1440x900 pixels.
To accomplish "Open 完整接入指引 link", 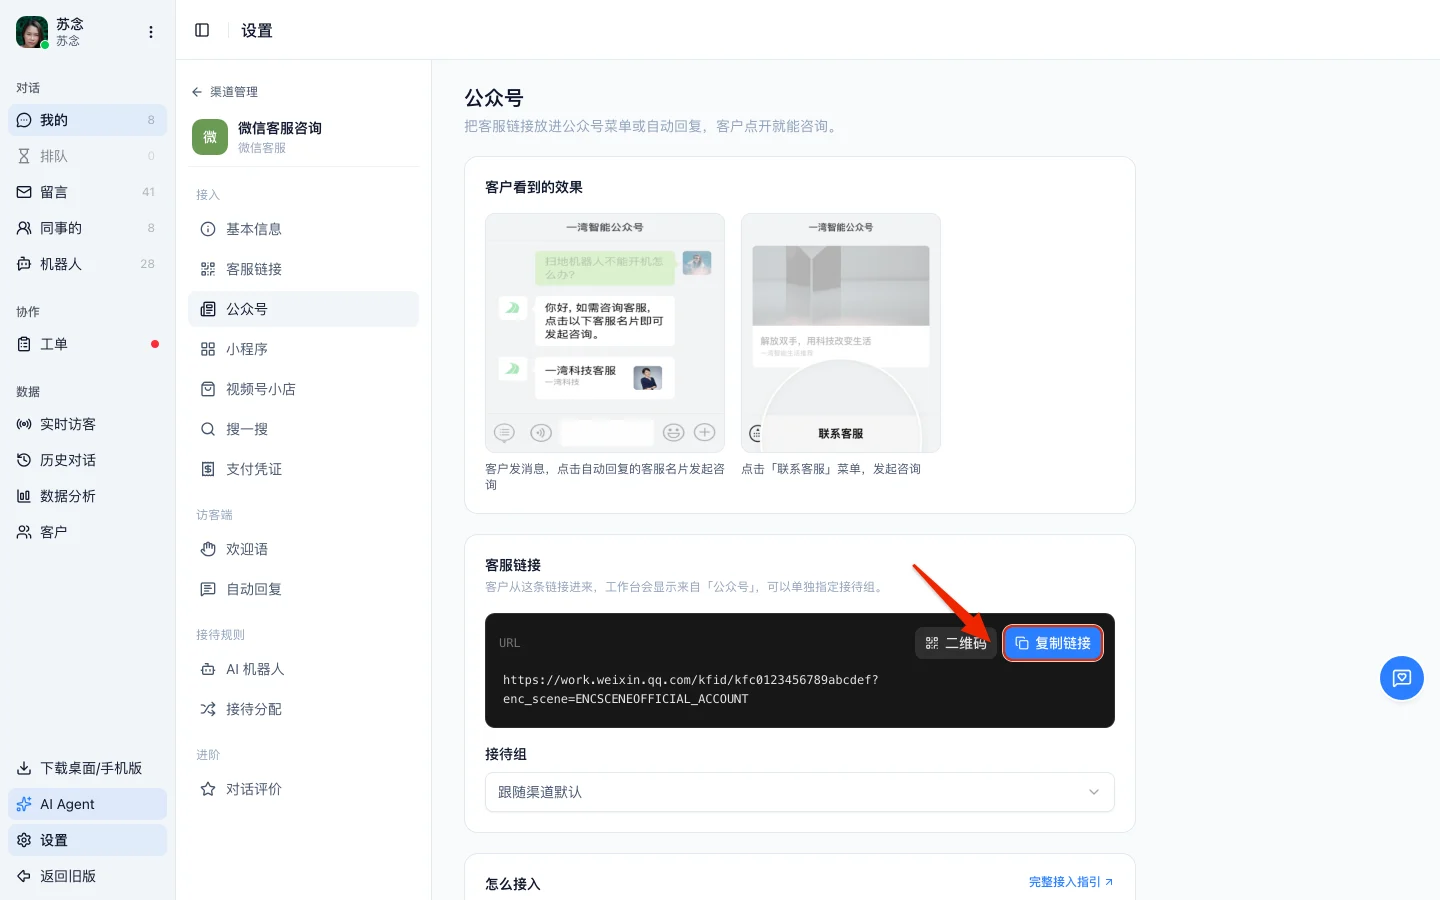I will 1071,882.
